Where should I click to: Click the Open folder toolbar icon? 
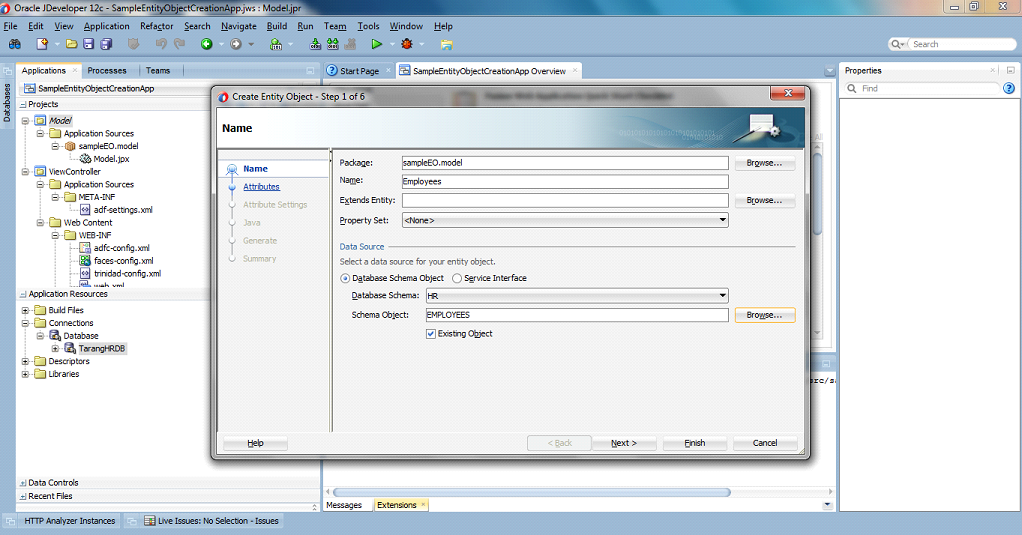point(72,44)
